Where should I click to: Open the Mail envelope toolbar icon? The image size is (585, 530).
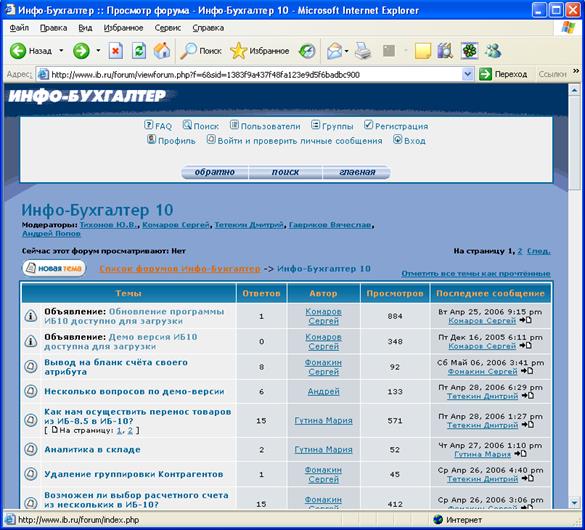click(334, 51)
